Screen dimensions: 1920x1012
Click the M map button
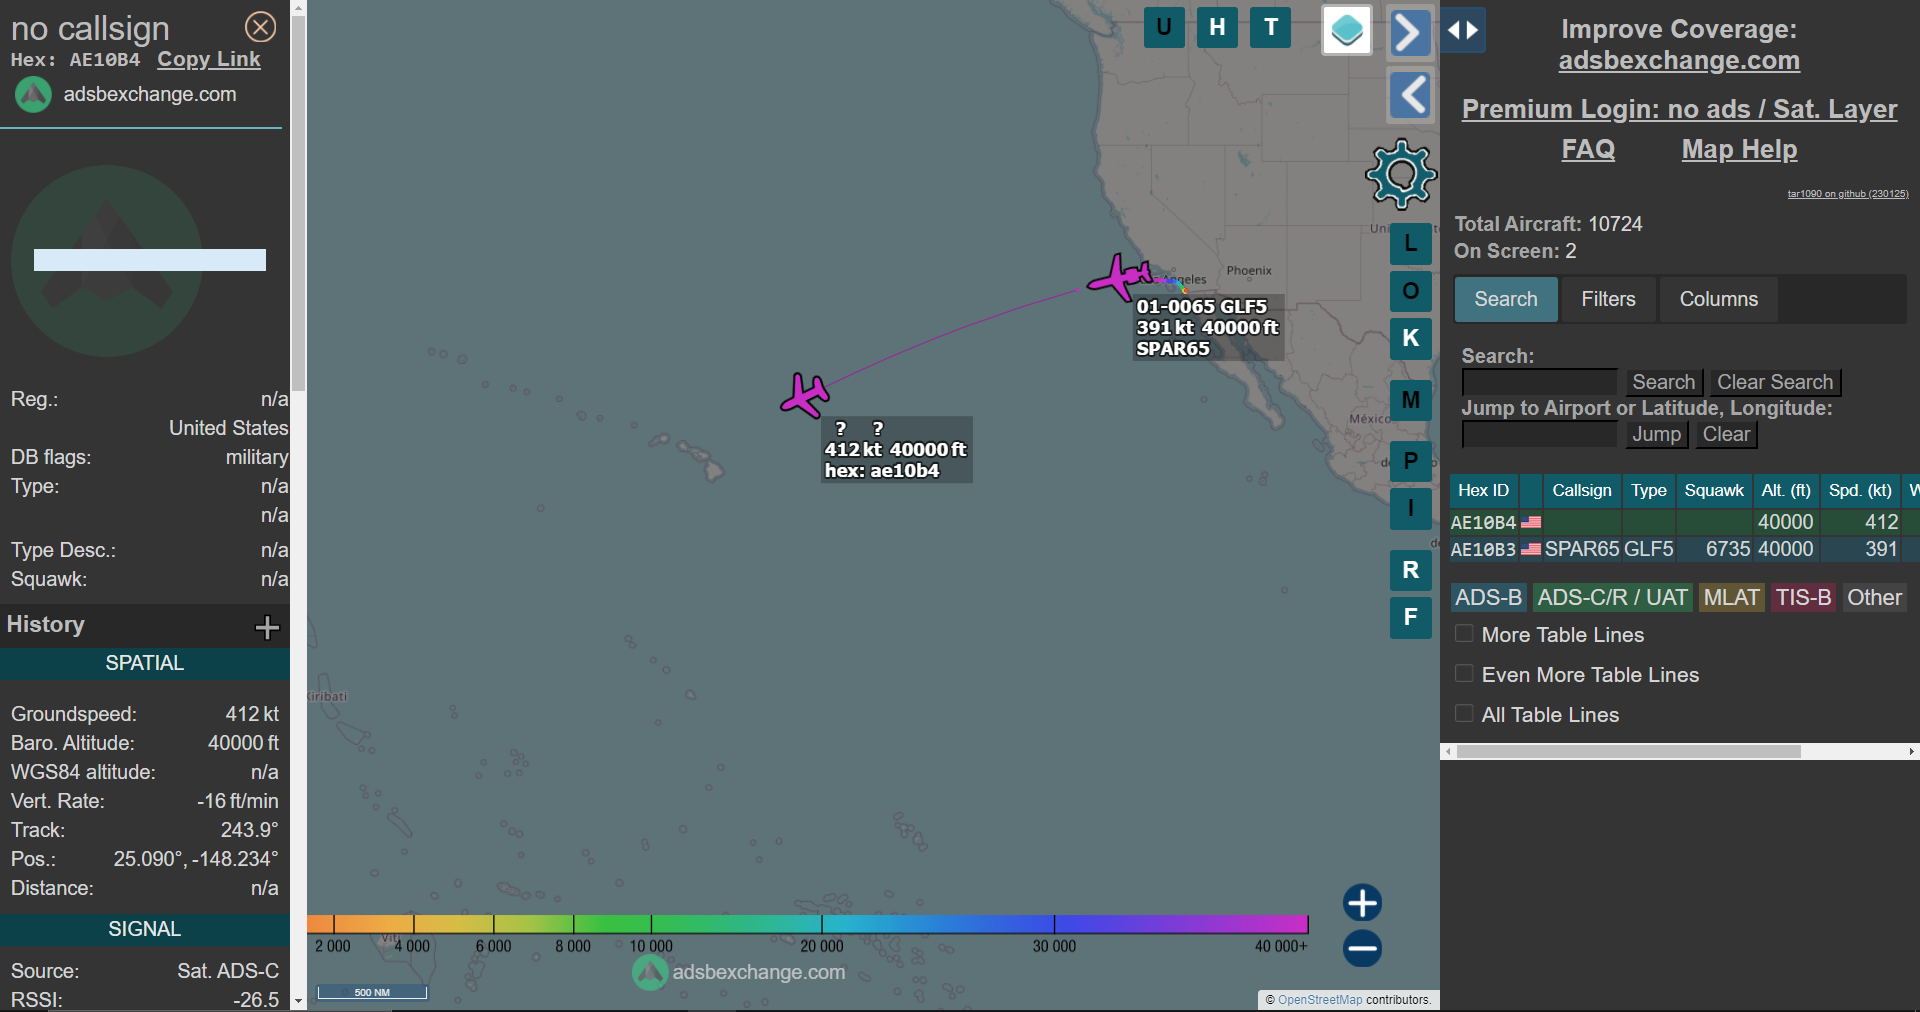(1411, 400)
